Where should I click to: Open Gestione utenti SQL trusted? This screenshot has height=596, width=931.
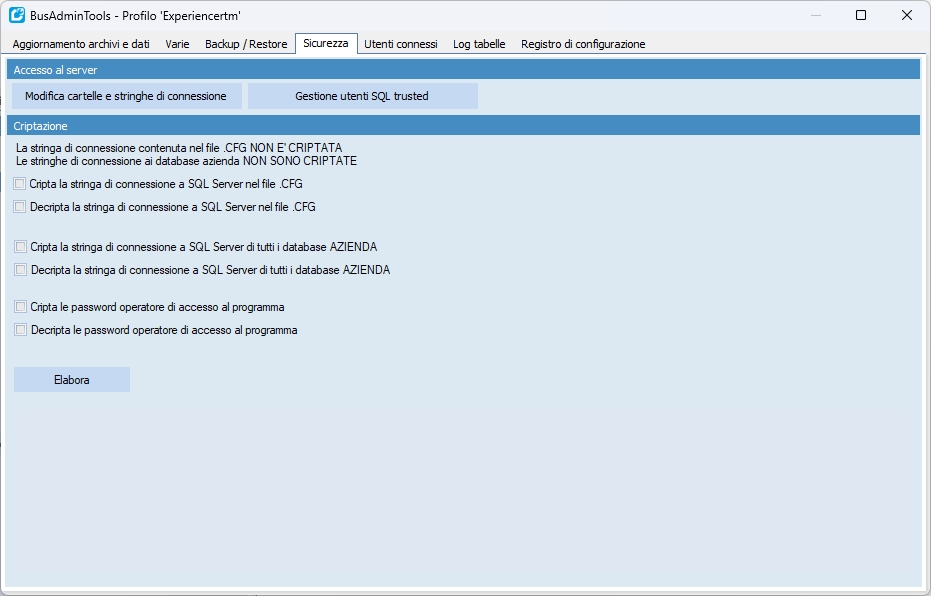362,96
